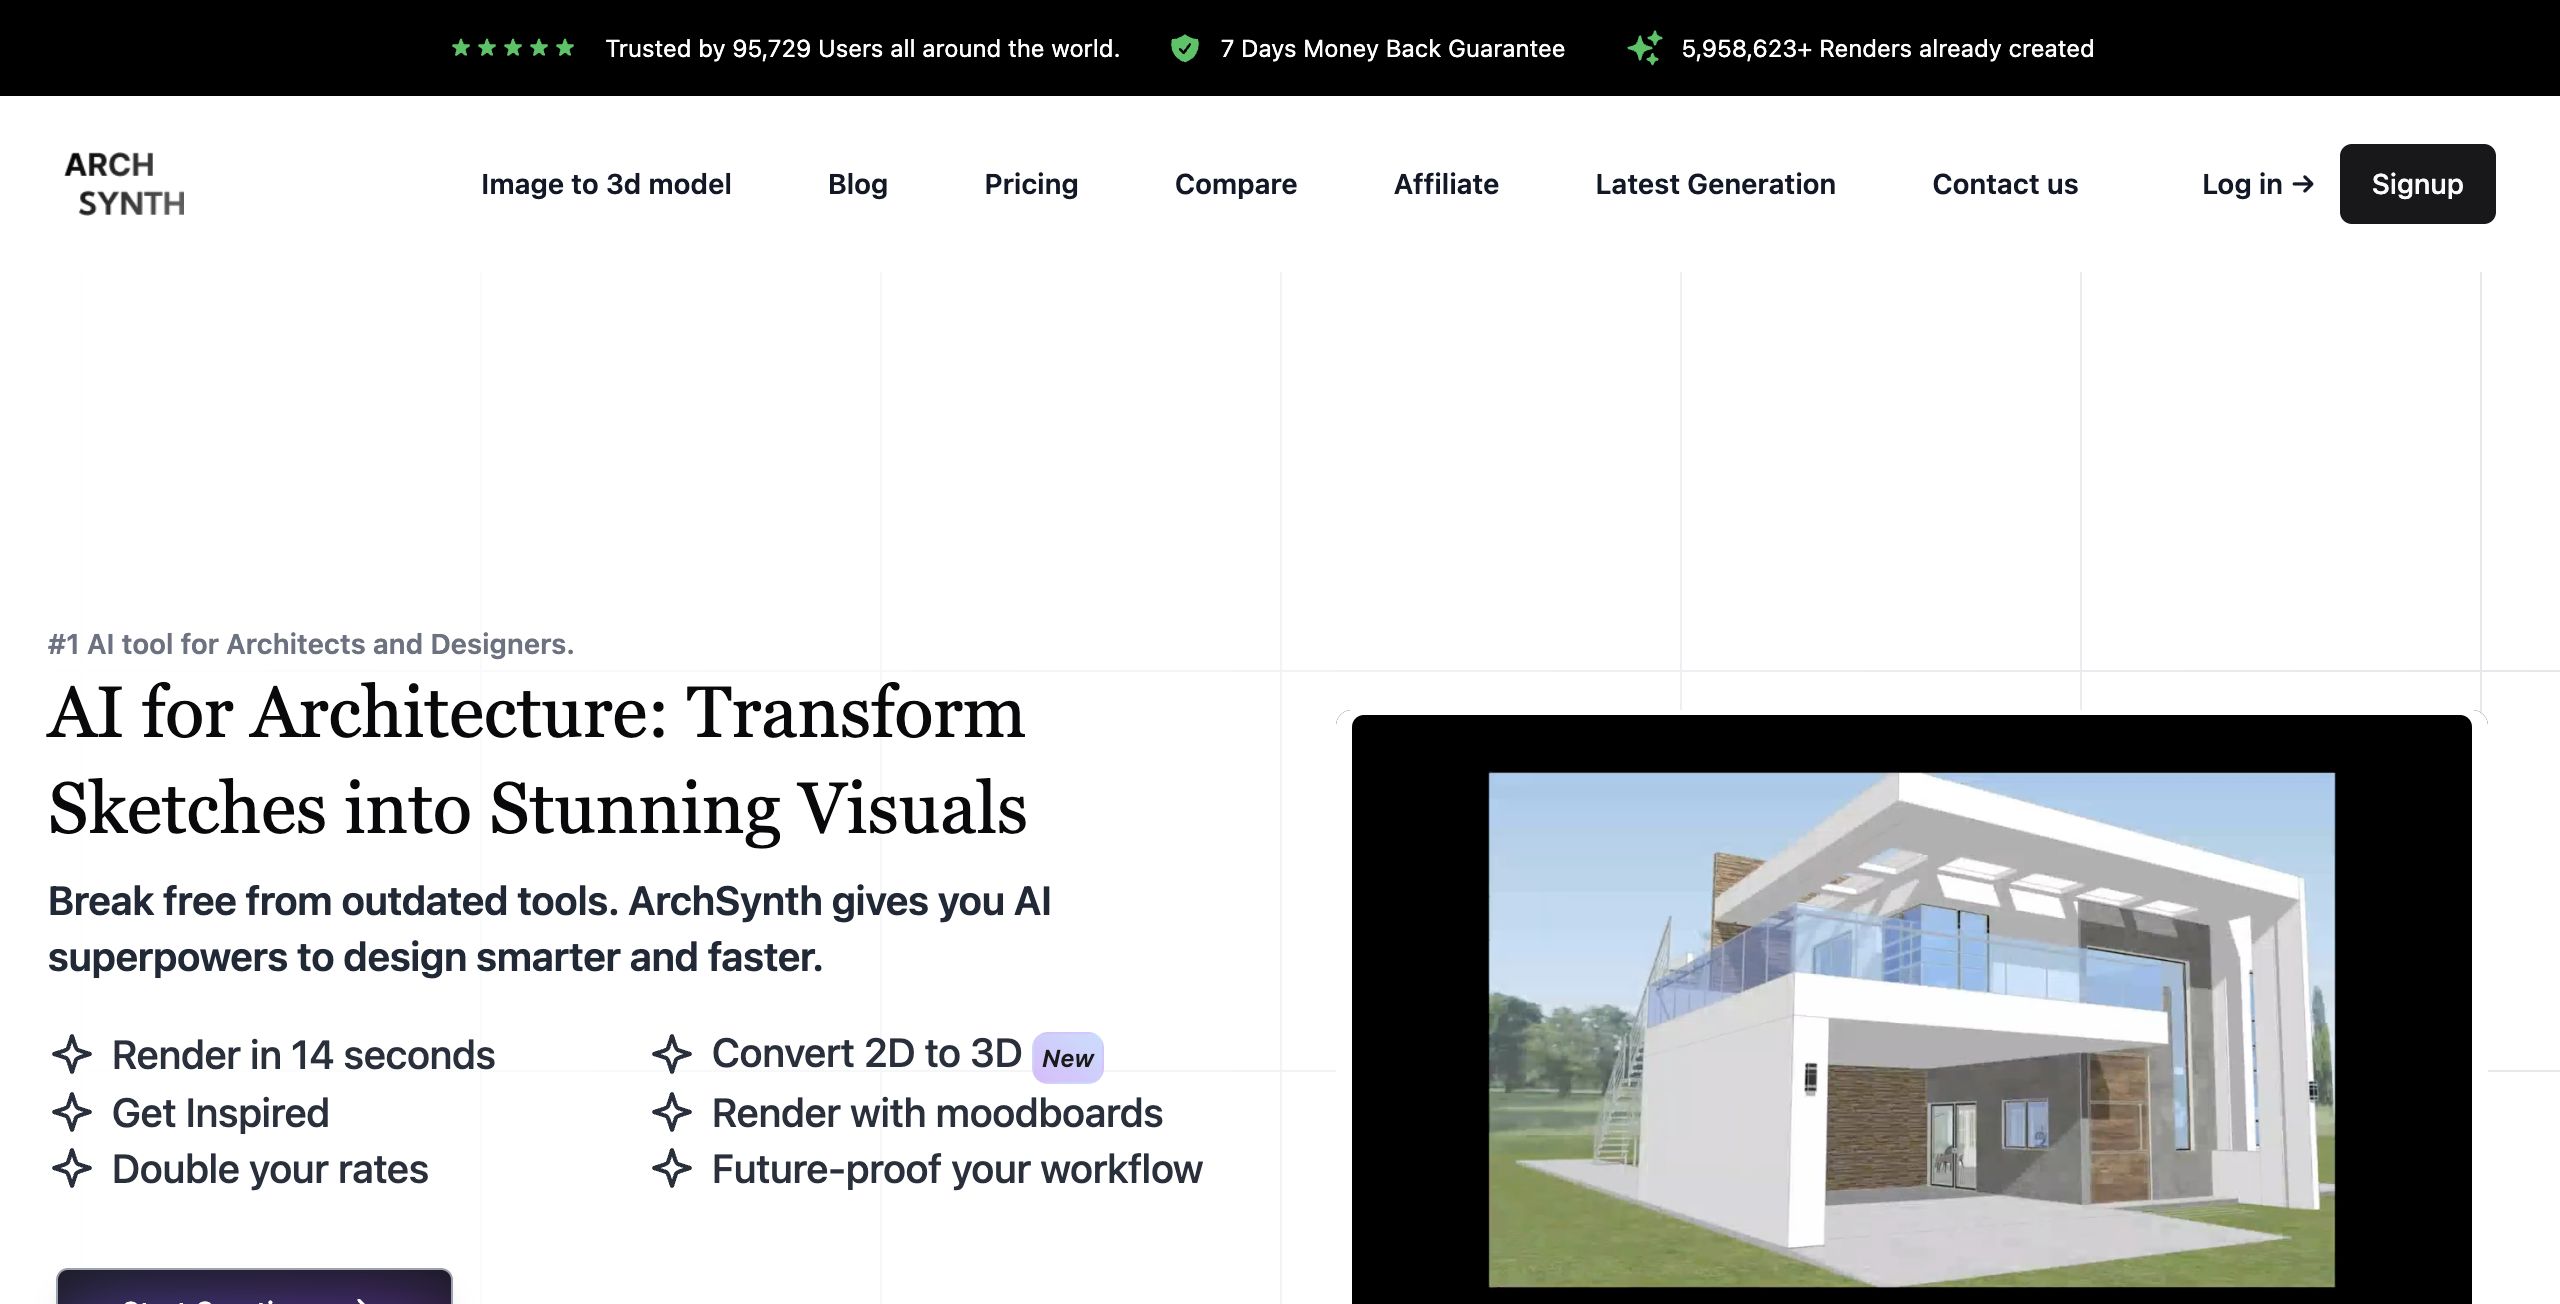The height and width of the screenshot is (1304, 2560).
Task: Click the house render preview image
Action: [x=1911, y=1029]
